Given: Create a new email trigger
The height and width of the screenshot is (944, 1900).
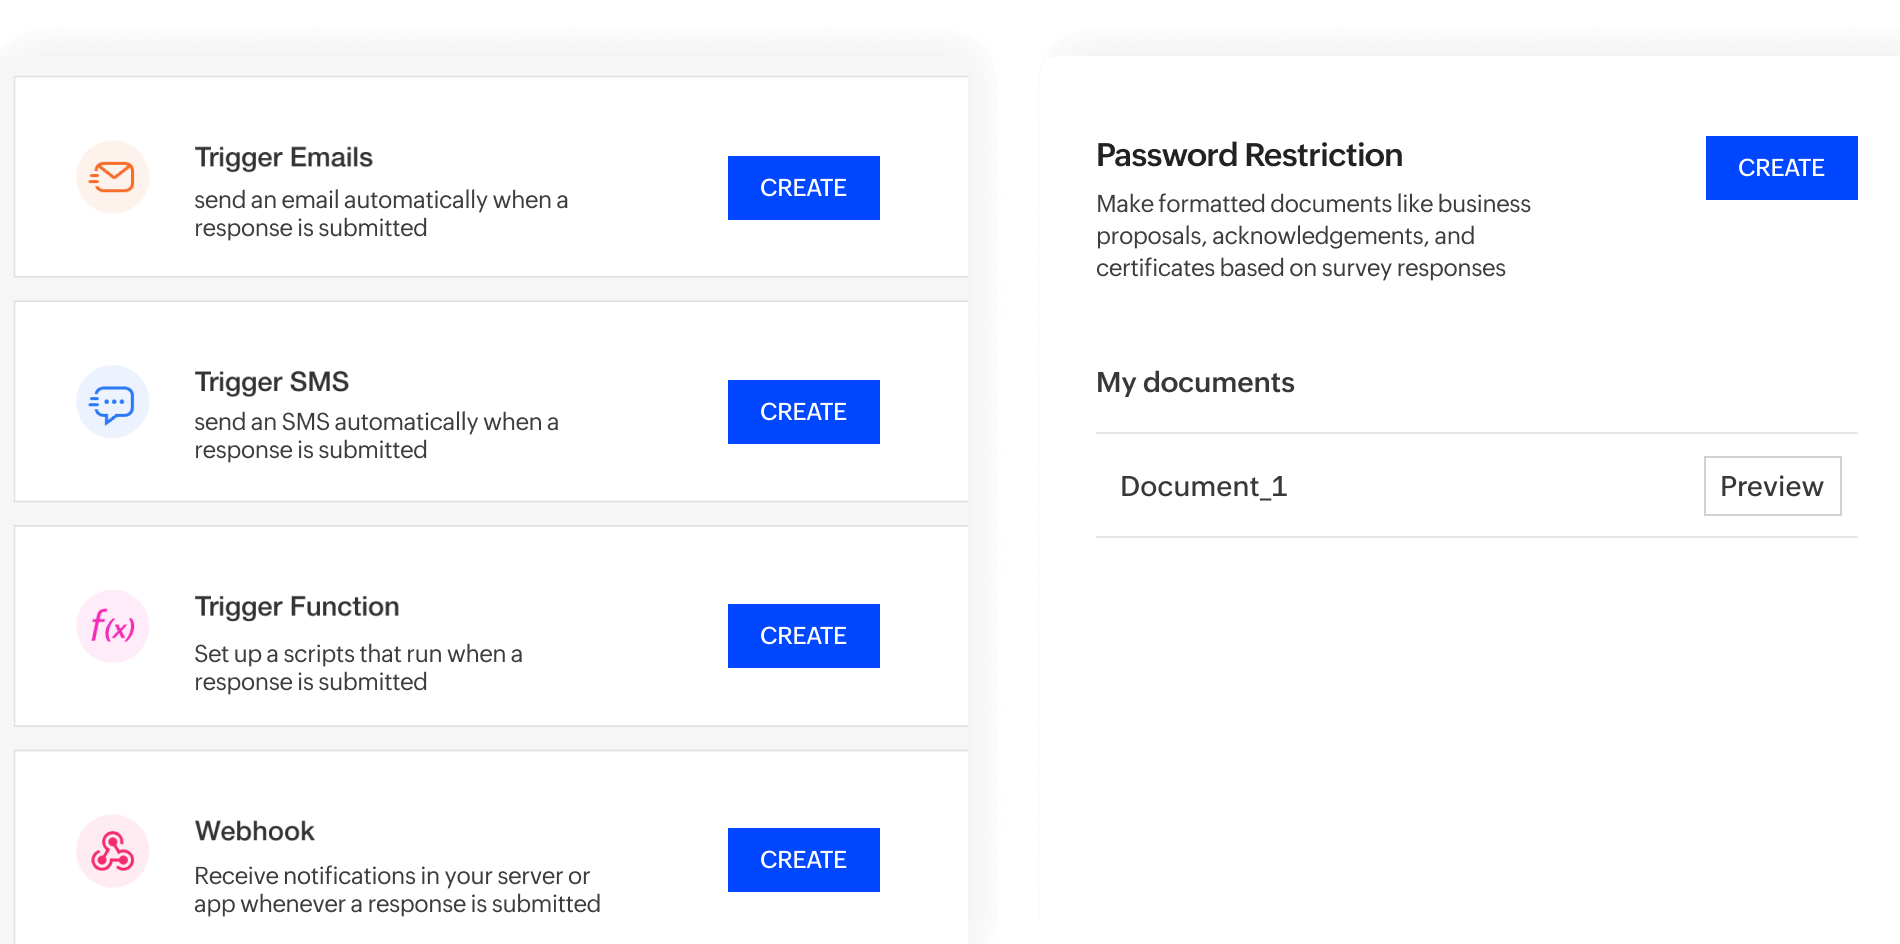Looking at the screenshot, I should tap(803, 188).
